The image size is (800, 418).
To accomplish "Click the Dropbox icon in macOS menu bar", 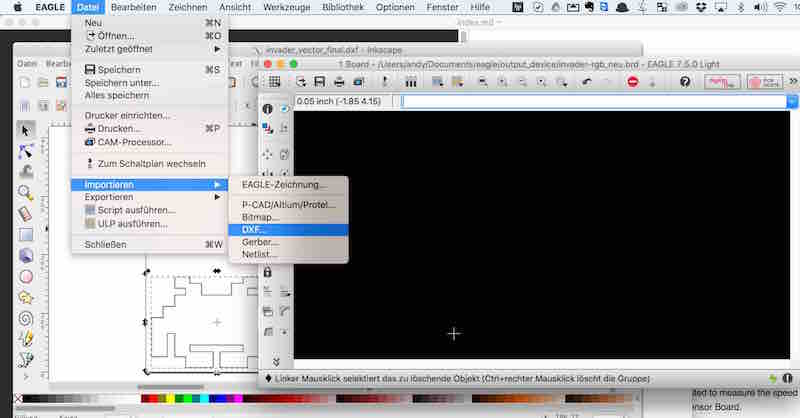I will 702,7.
